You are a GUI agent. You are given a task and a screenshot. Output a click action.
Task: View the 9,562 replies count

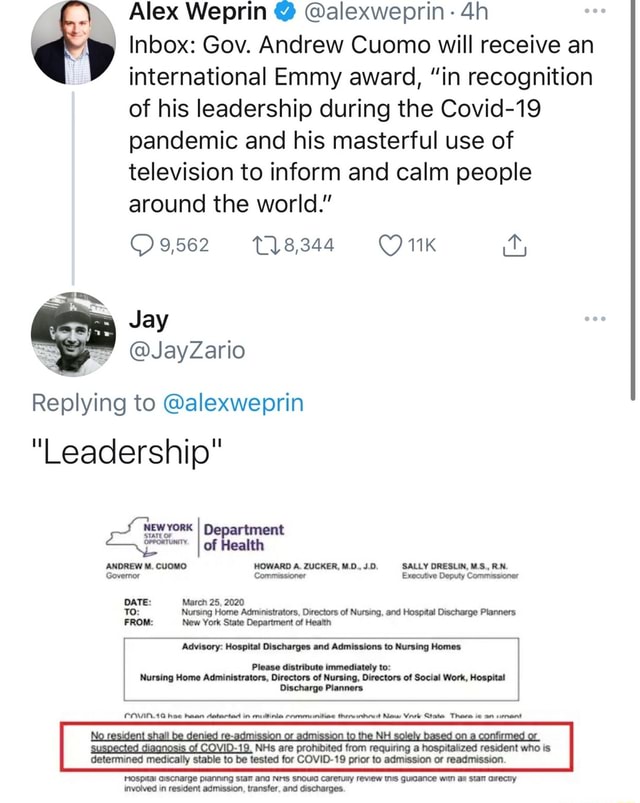coord(183,246)
